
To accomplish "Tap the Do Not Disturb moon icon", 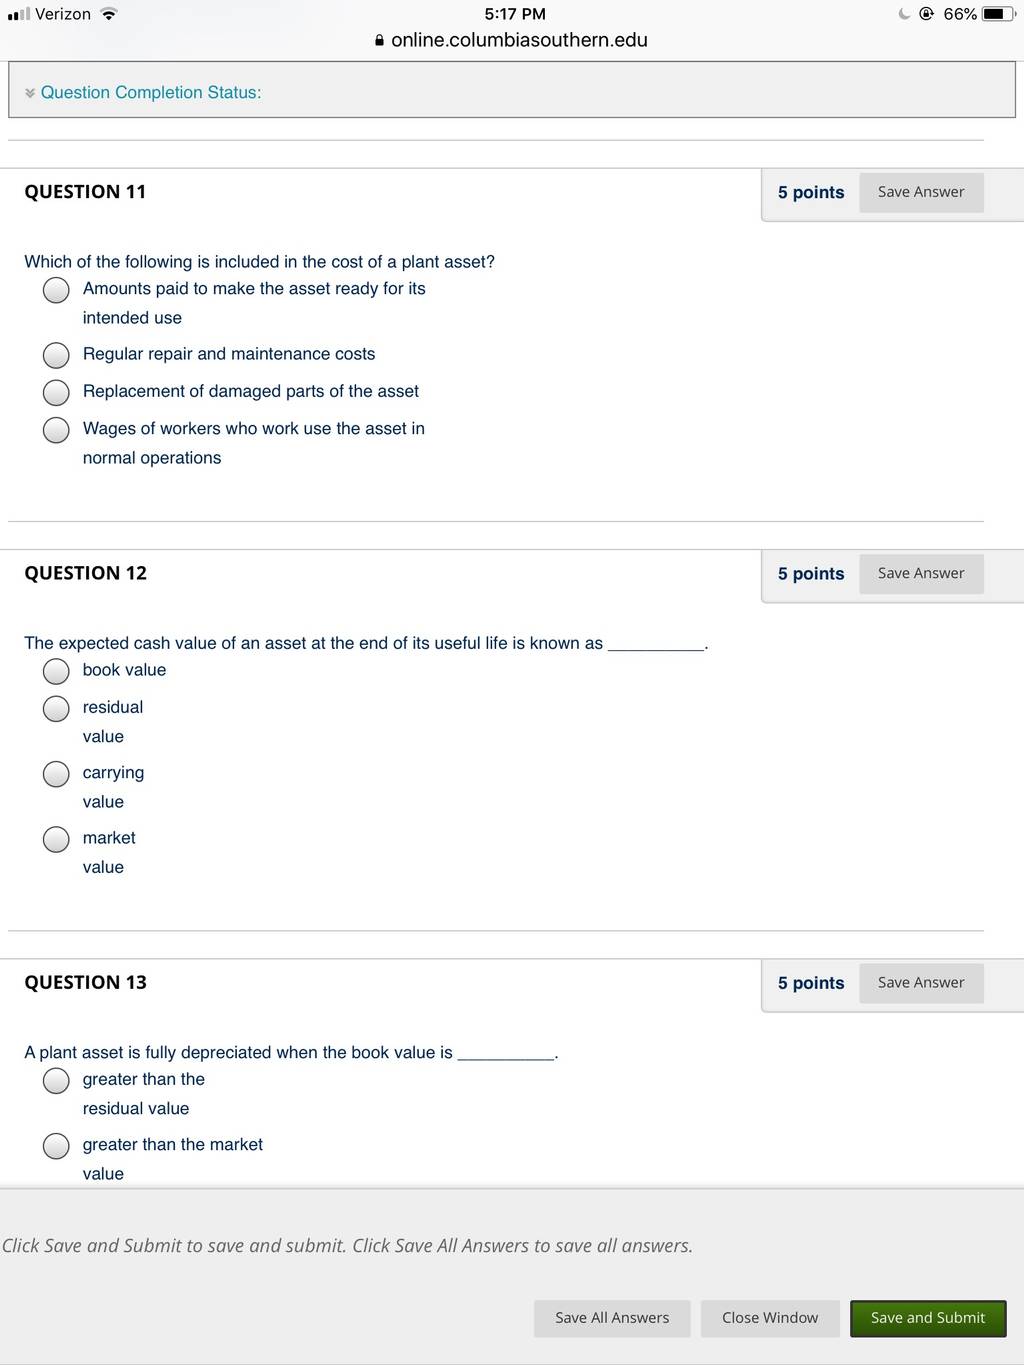I will pos(904,14).
